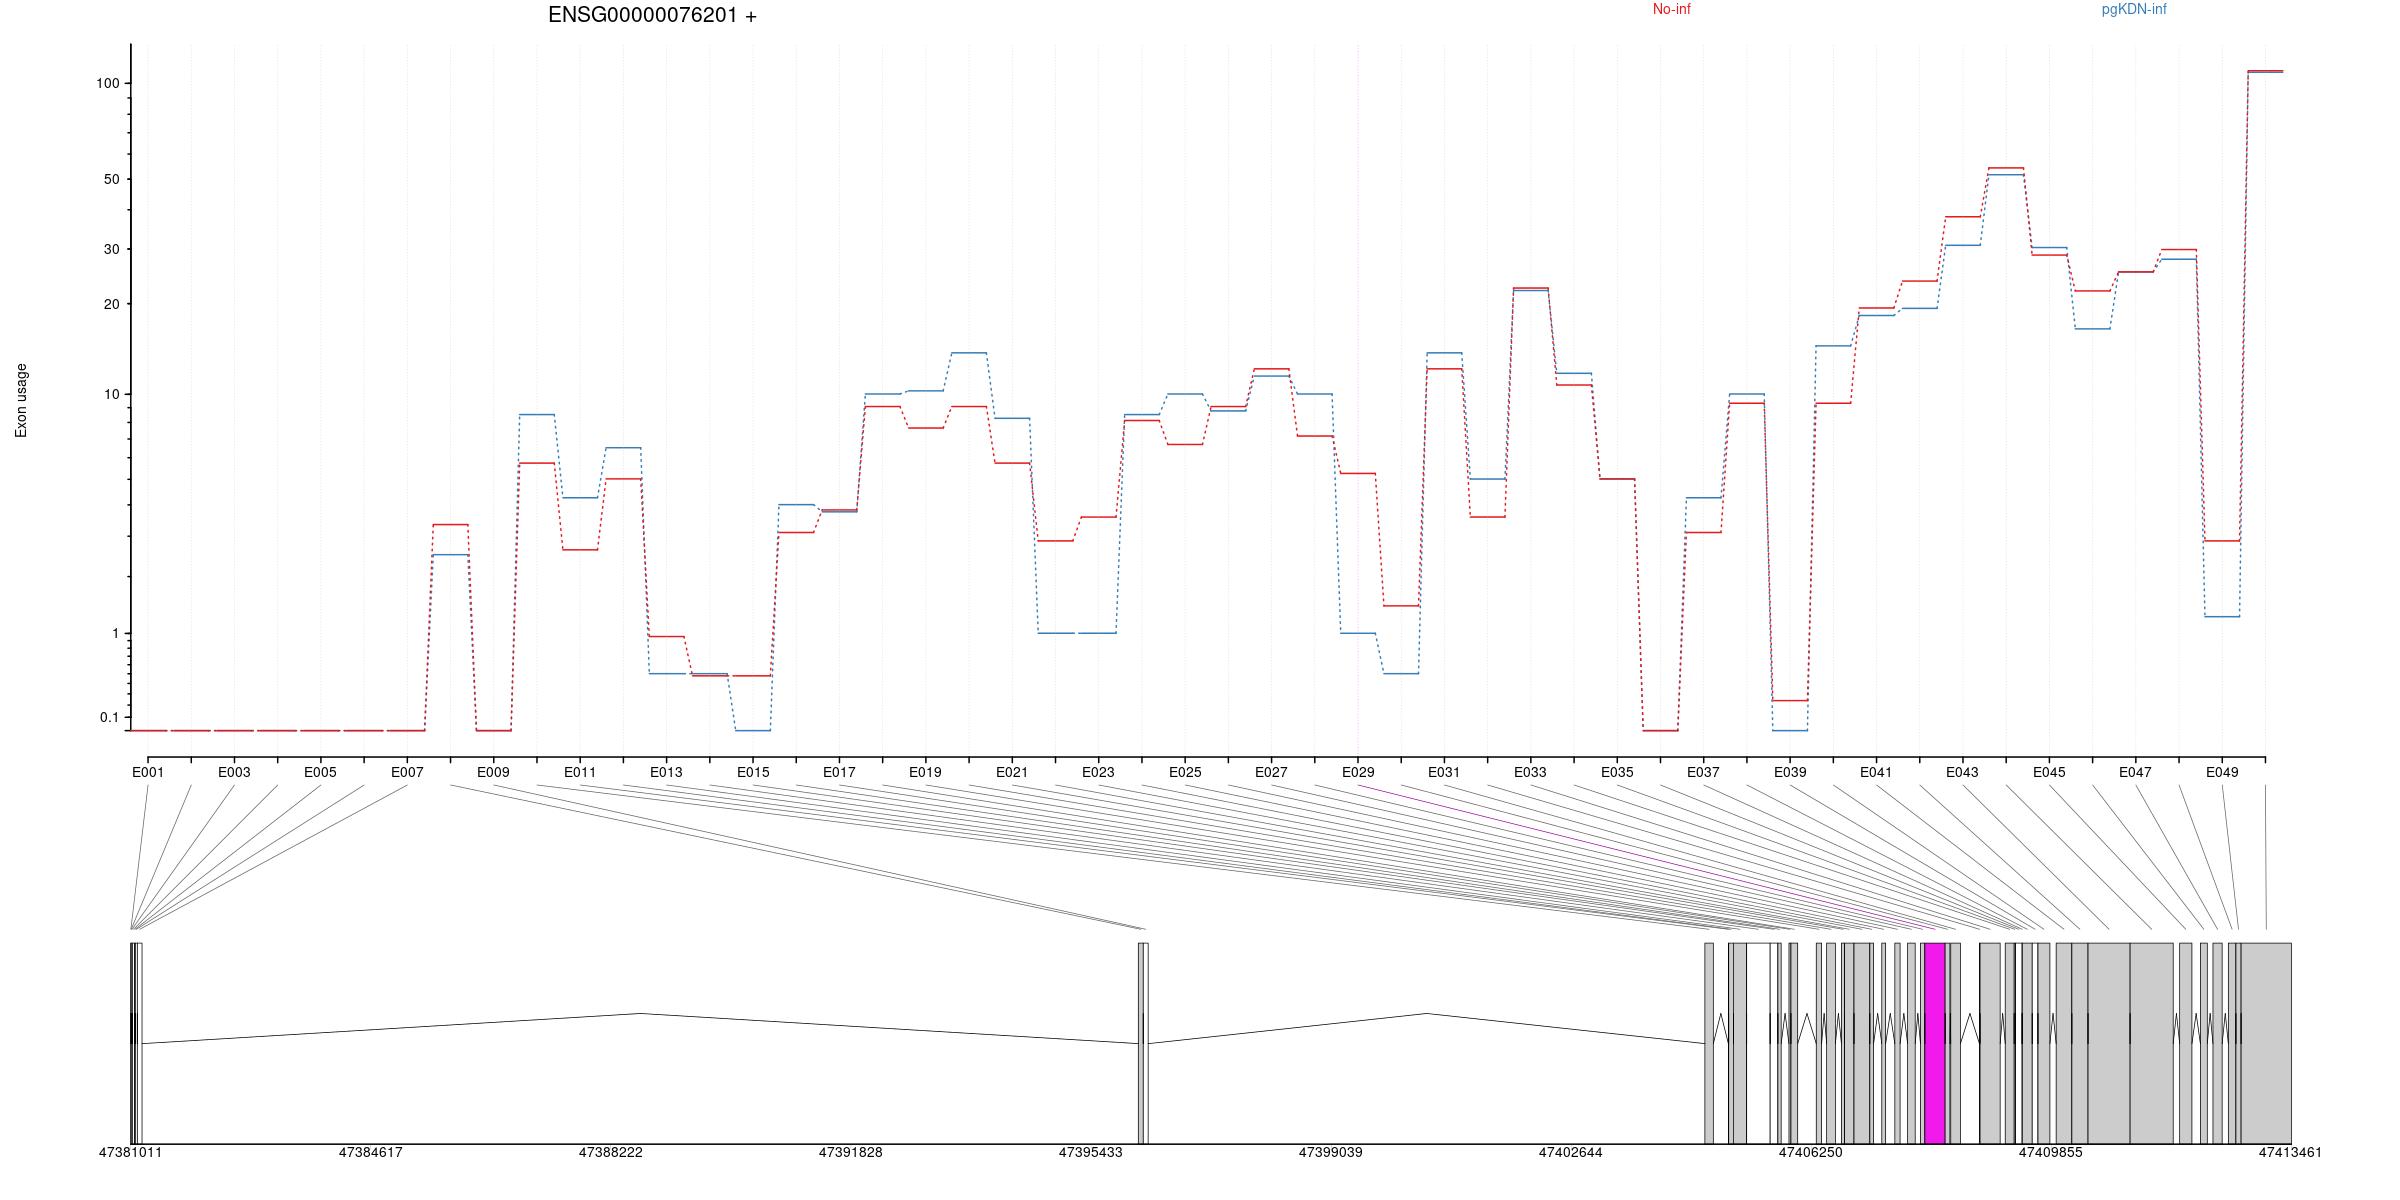Click exon label E033

1530,772
